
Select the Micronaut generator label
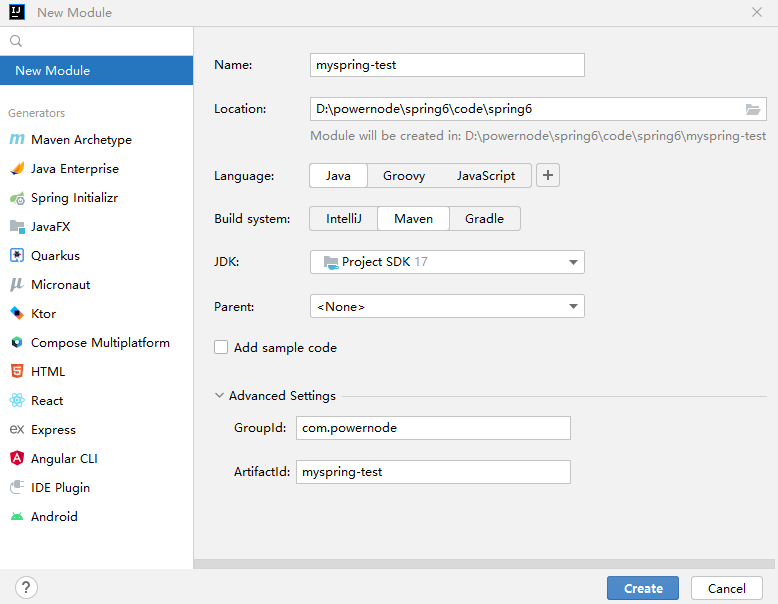61,285
